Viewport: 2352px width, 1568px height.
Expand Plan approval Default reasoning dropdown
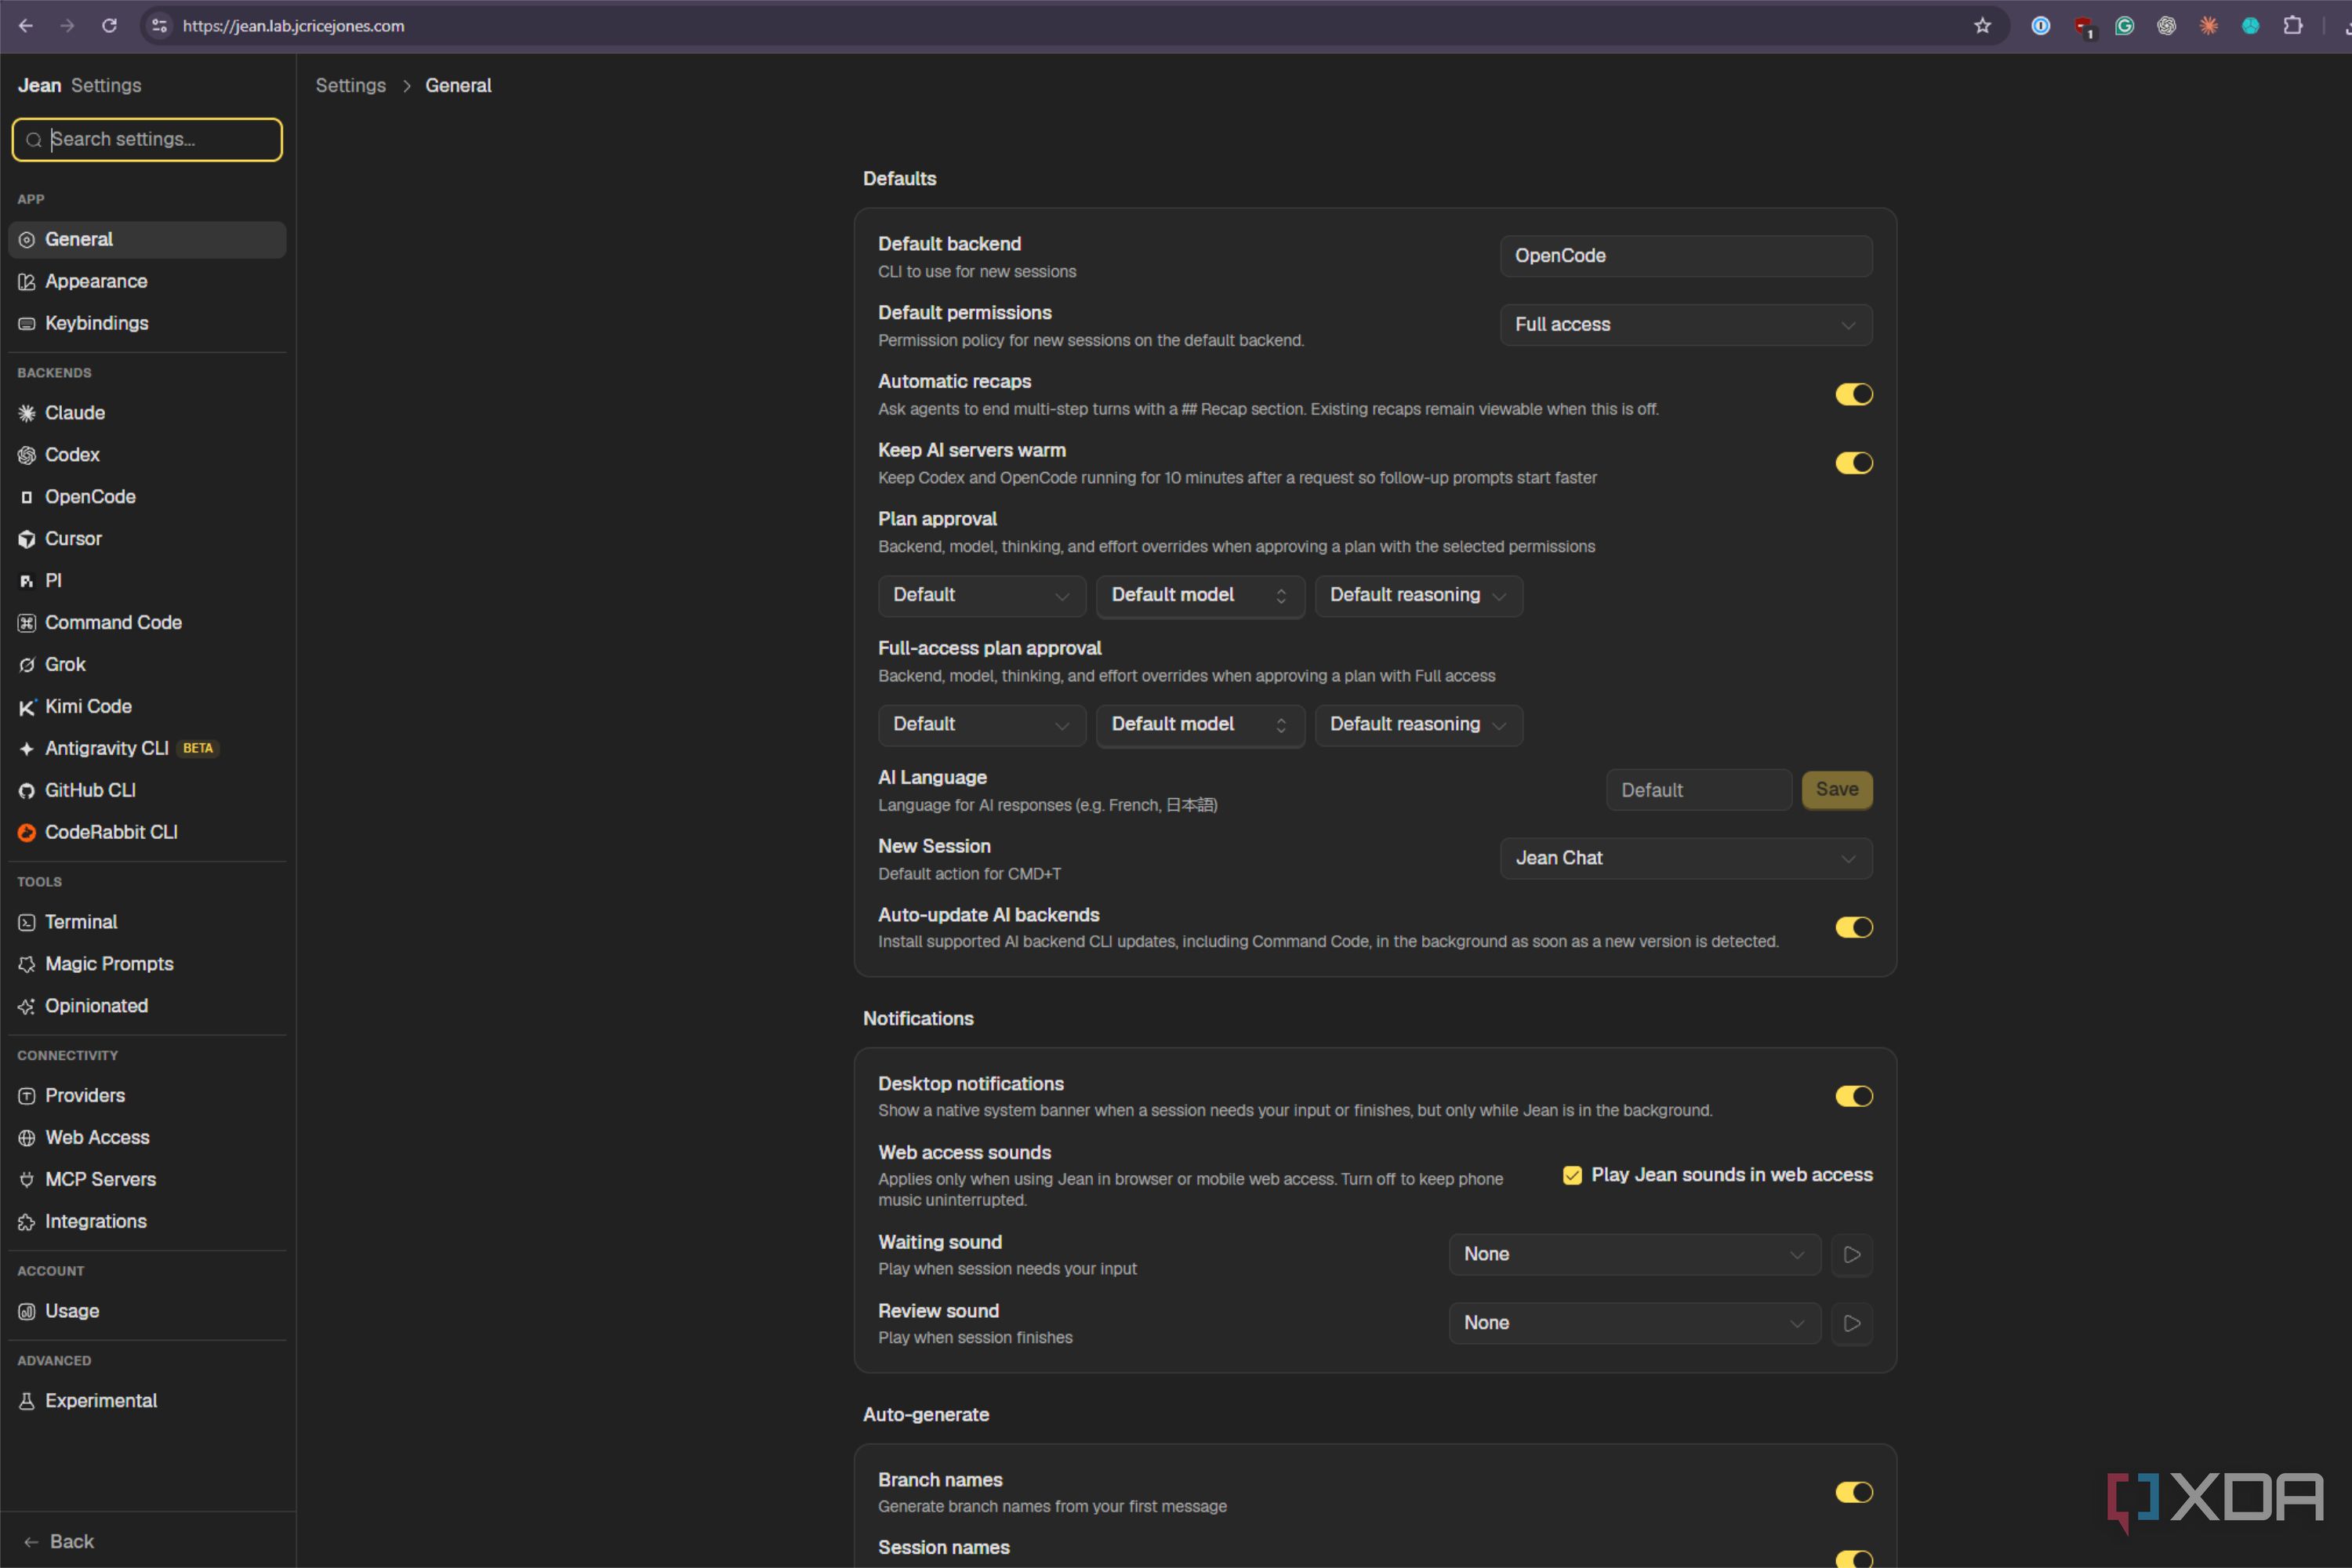(1418, 596)
